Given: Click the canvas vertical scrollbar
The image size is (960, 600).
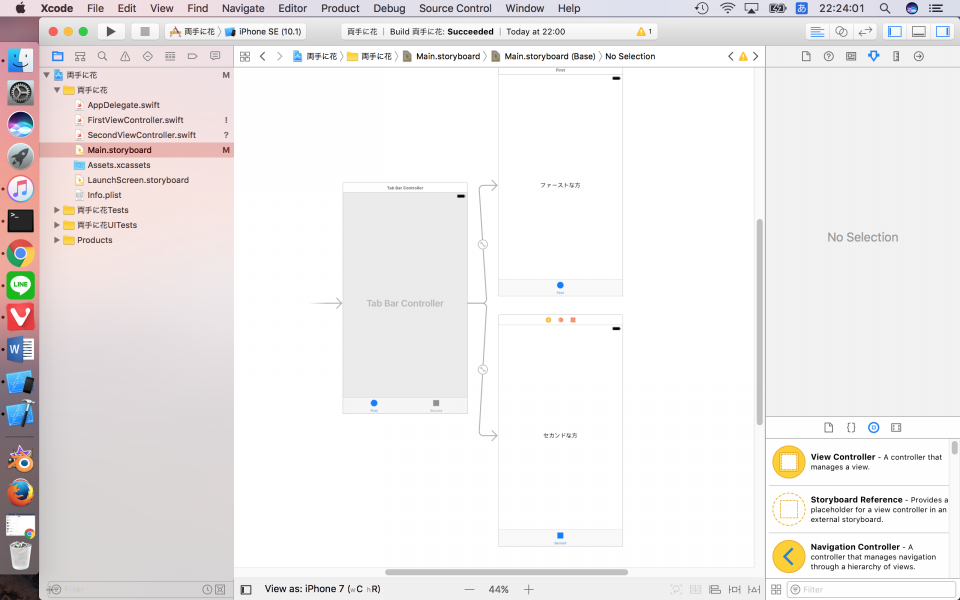Looking at the screenshot, I should (x=760, y=321).
